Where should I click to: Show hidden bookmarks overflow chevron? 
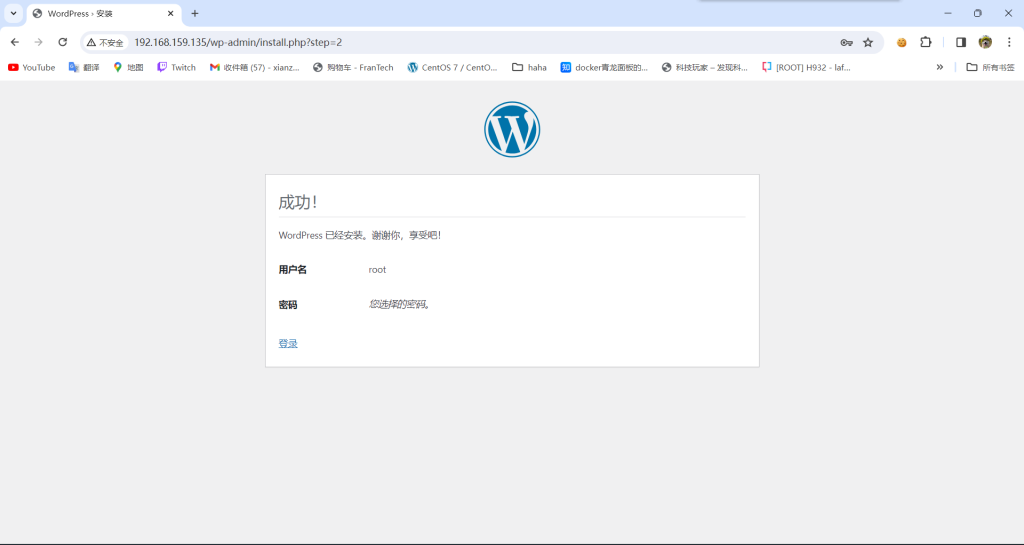coord(940,67)
